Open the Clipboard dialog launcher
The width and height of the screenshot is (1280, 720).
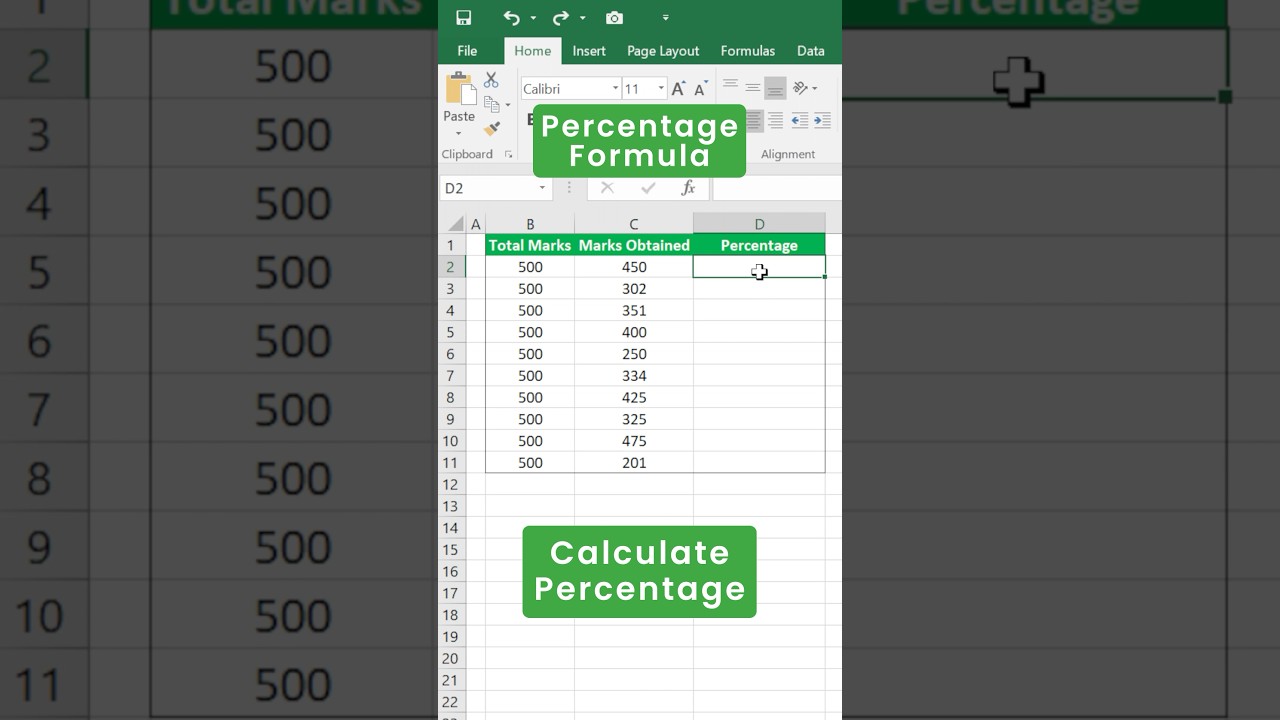pyautogui.click(x=508, y=155)
